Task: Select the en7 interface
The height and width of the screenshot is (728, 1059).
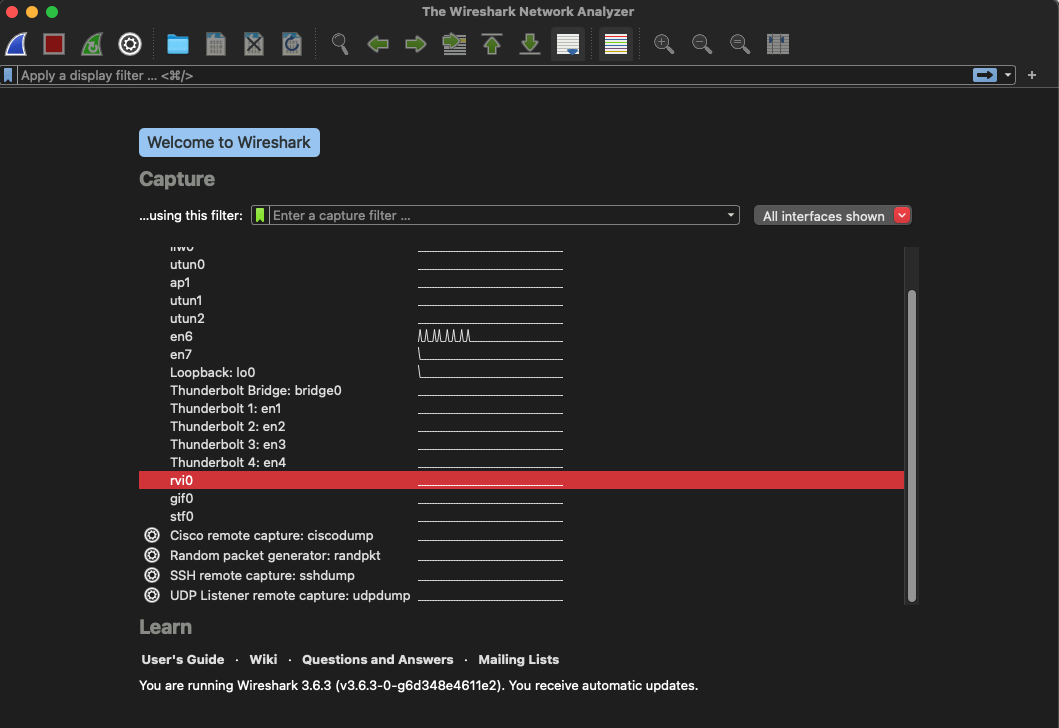Action: 521,355
